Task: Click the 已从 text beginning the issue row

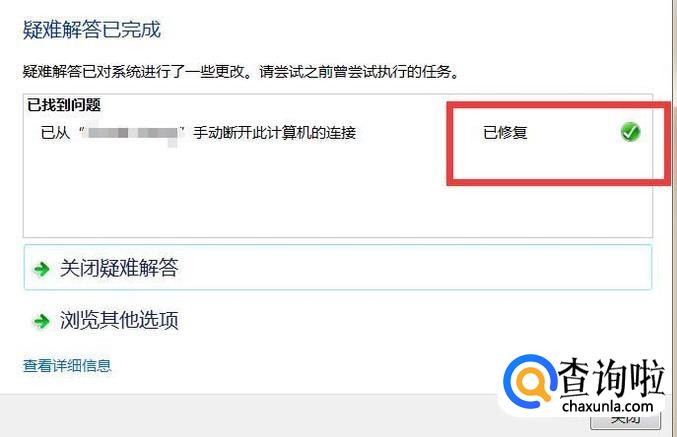Action: pos(55,133)
